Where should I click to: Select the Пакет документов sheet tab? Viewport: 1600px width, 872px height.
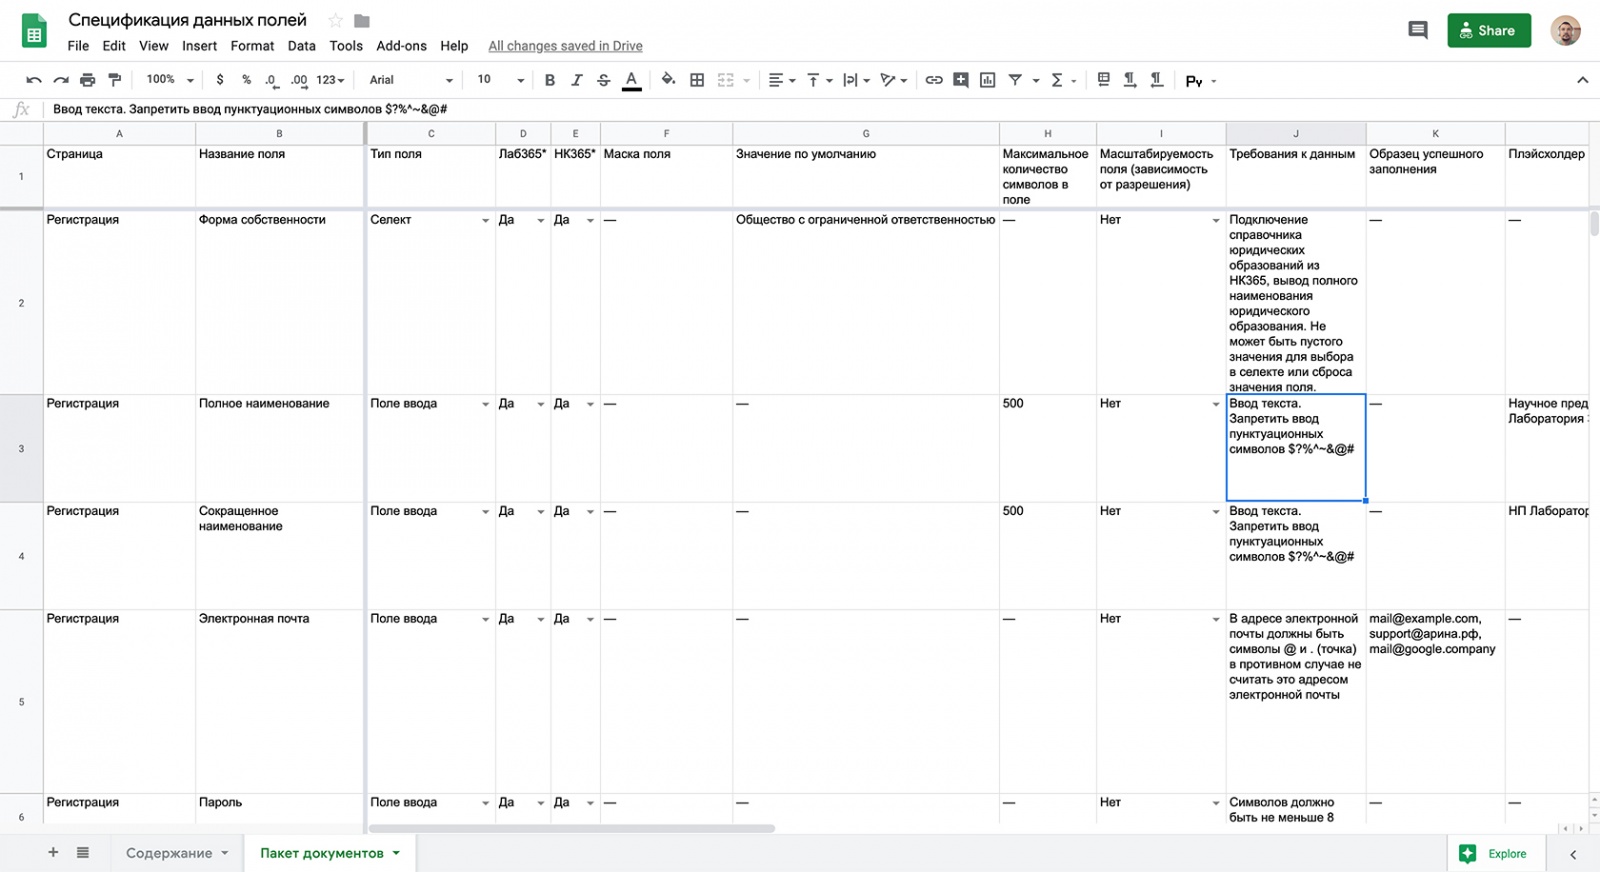pos(330,853)
